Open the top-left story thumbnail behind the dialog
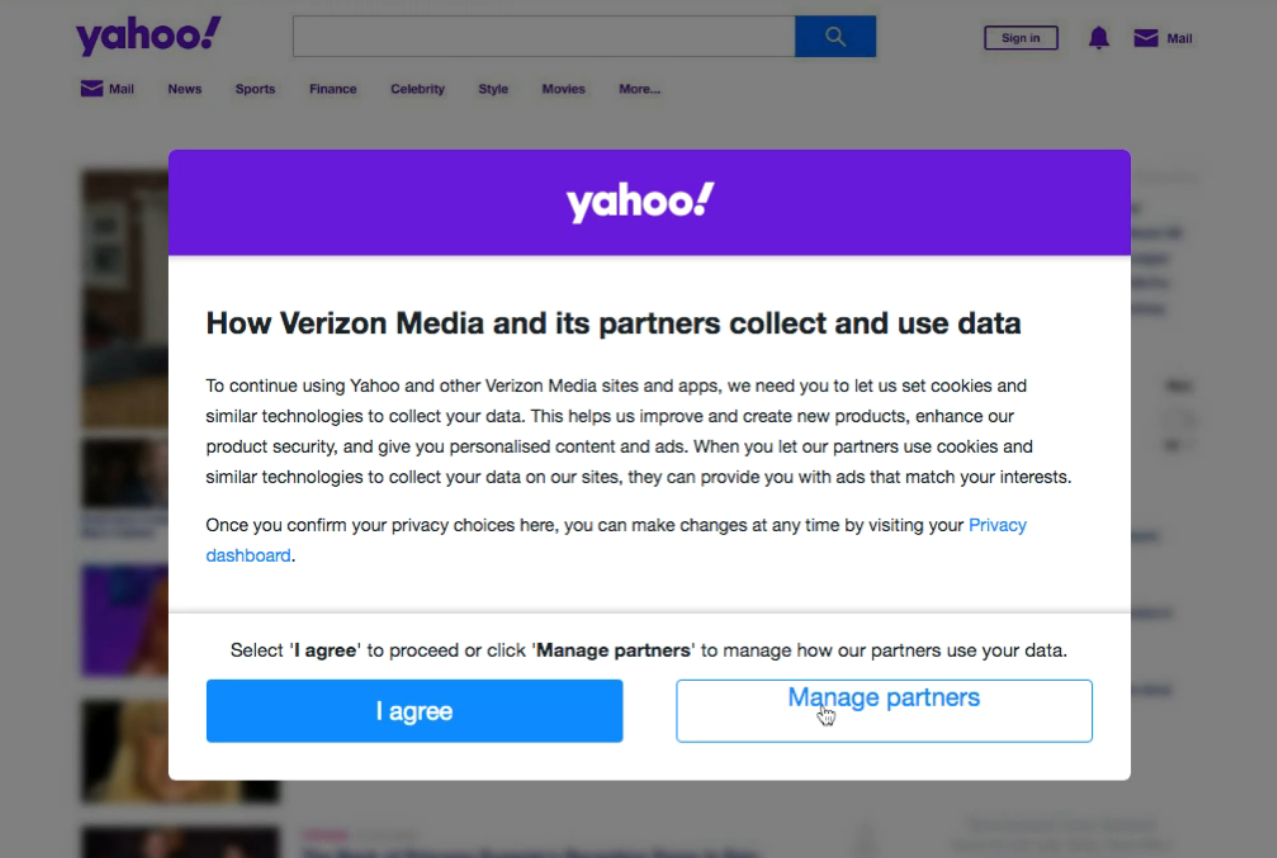The height and width of the screenshot is (858, 1277). (x=124, y=300)
